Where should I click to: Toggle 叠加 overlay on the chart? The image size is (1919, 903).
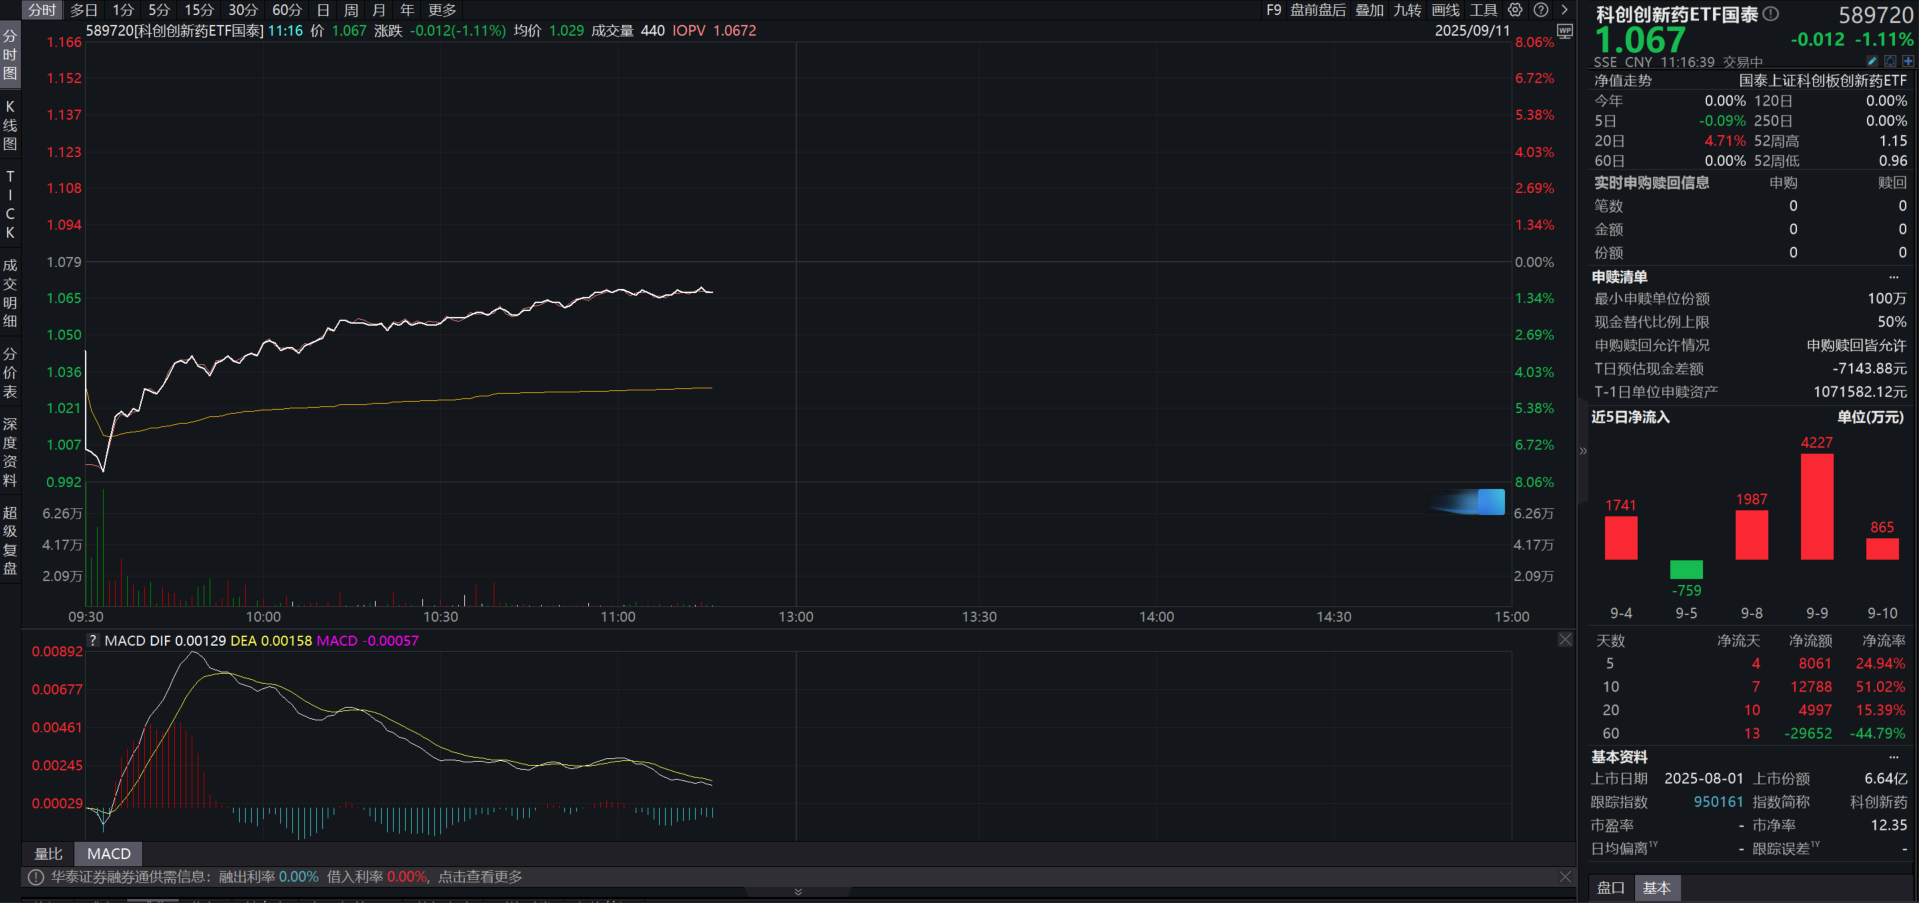pos(1369,10)
